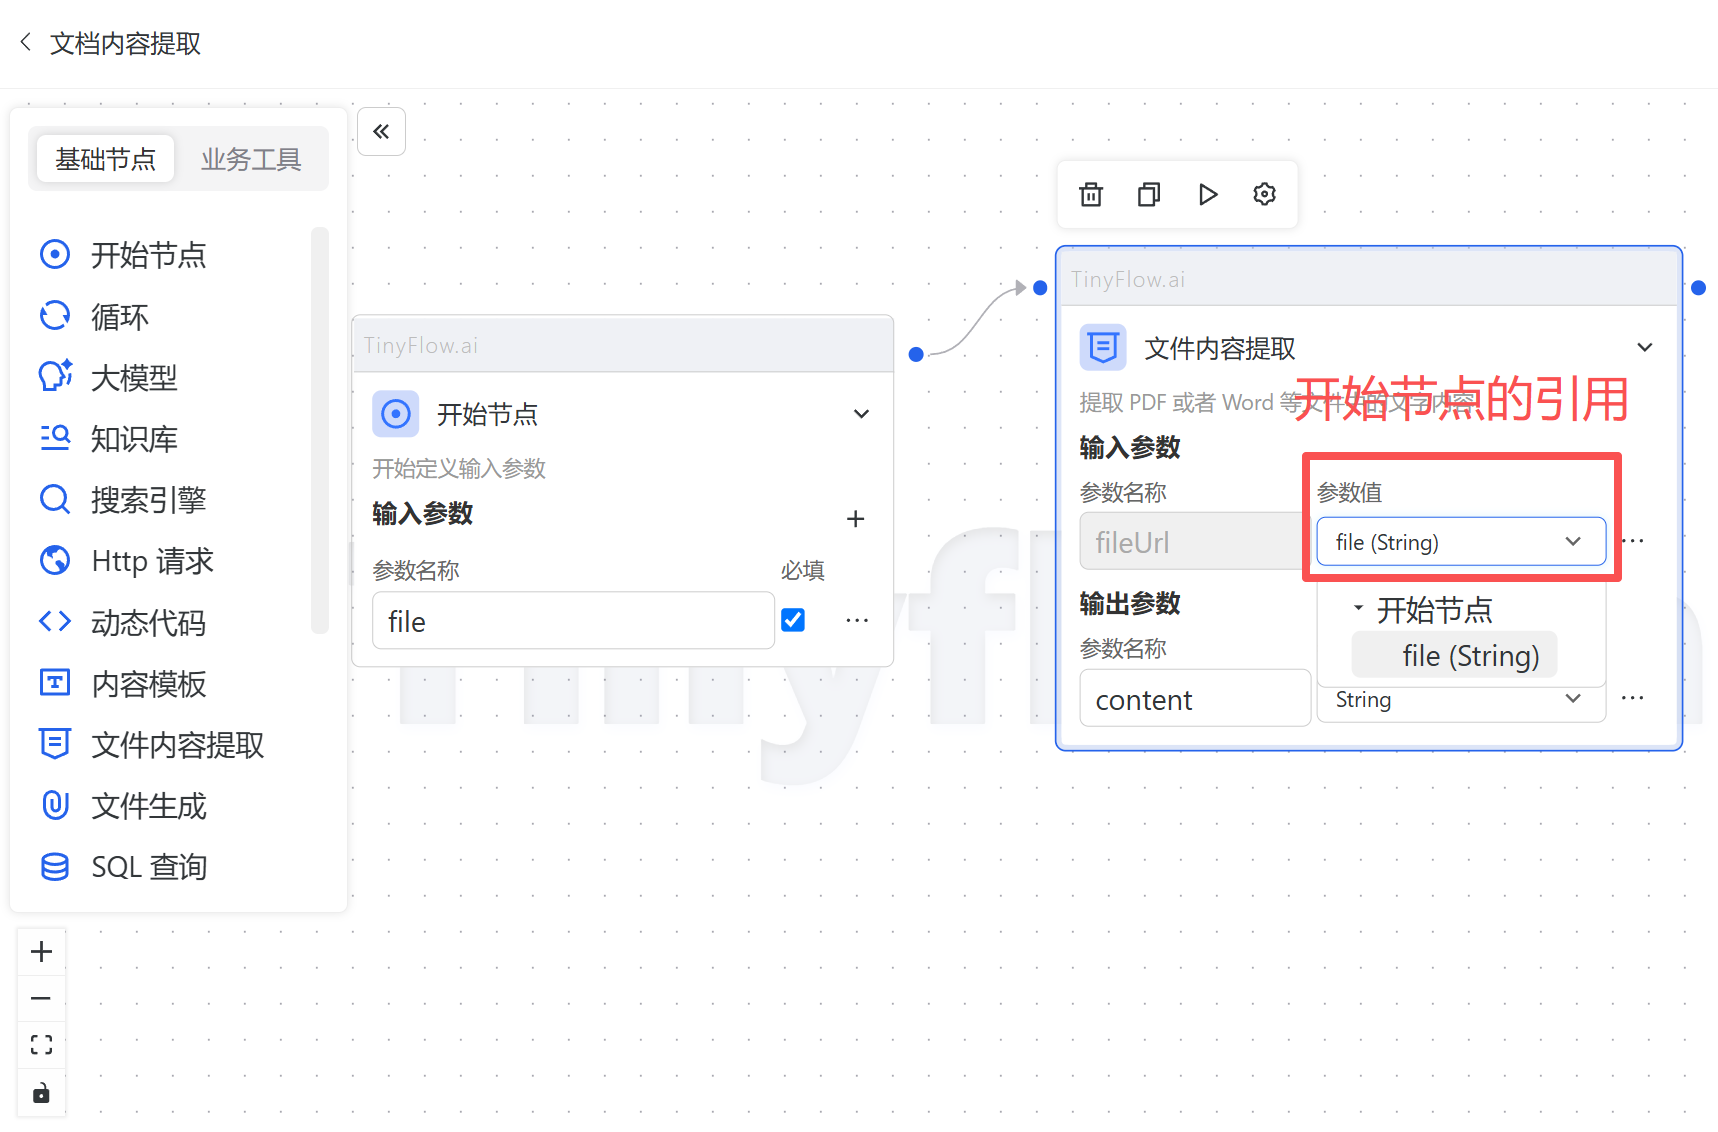The height and width of the screenshot is (1132, 1718).
Task: Zoom out on the canvas
Action: coord(41,998)
